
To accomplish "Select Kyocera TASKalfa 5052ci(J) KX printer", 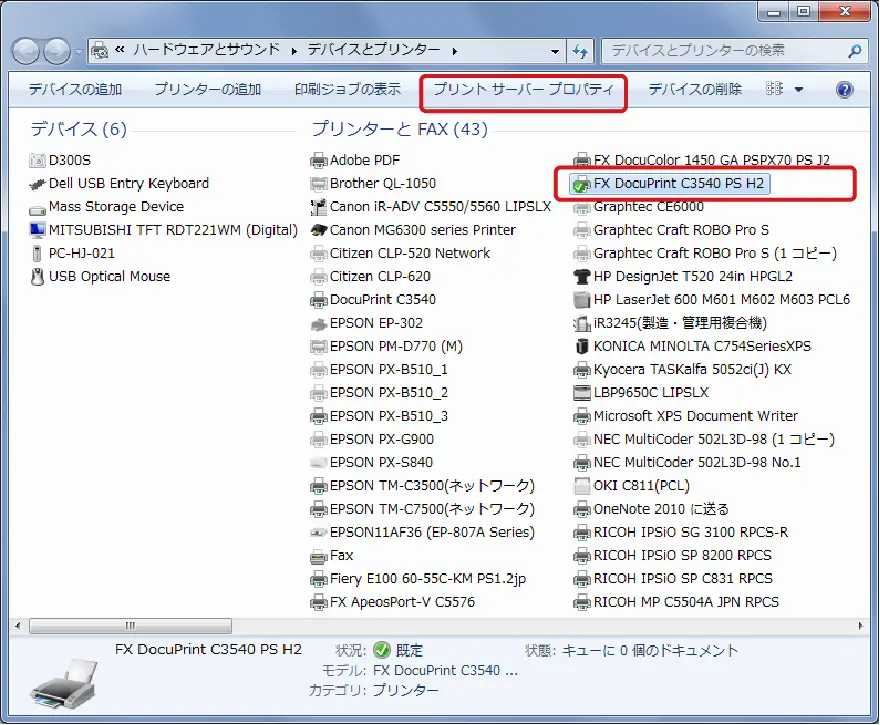I will [682, 370].
